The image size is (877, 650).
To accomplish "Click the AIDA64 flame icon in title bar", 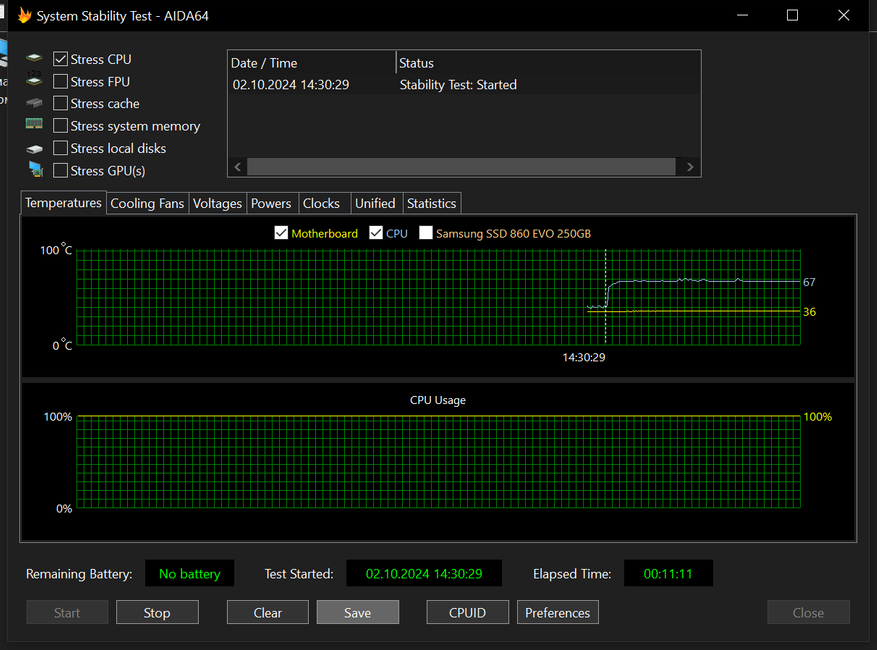I will (x=25, y=16).
